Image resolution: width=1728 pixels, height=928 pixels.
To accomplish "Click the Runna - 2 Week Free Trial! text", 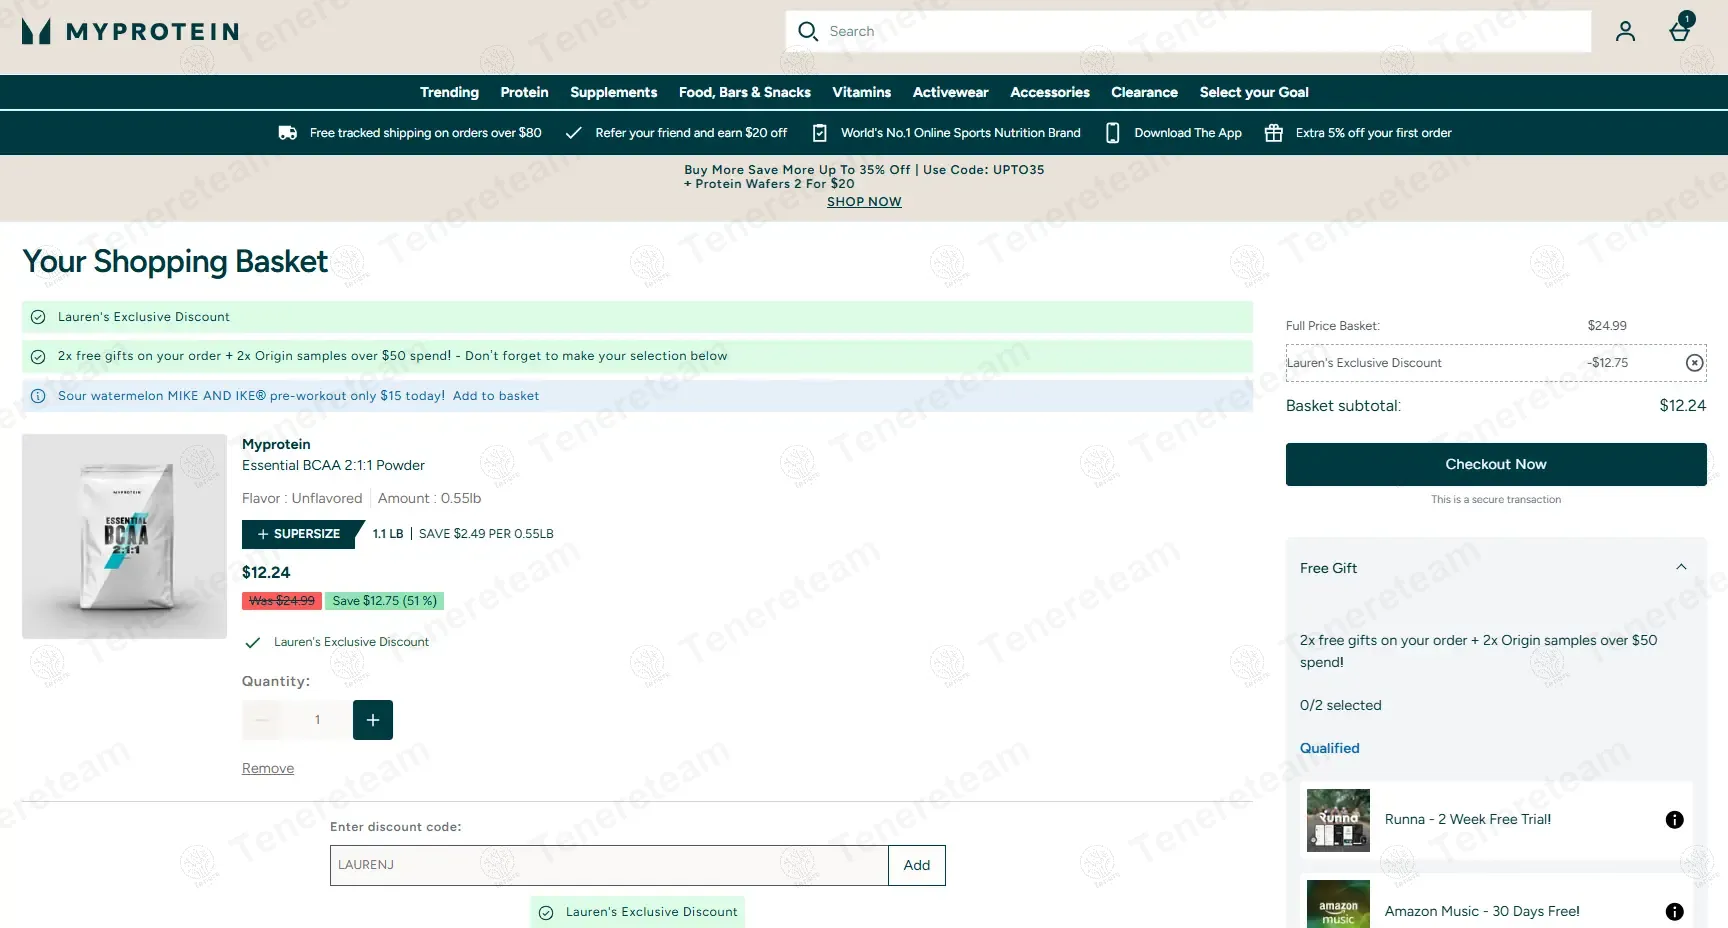I will pos(1468,820).
